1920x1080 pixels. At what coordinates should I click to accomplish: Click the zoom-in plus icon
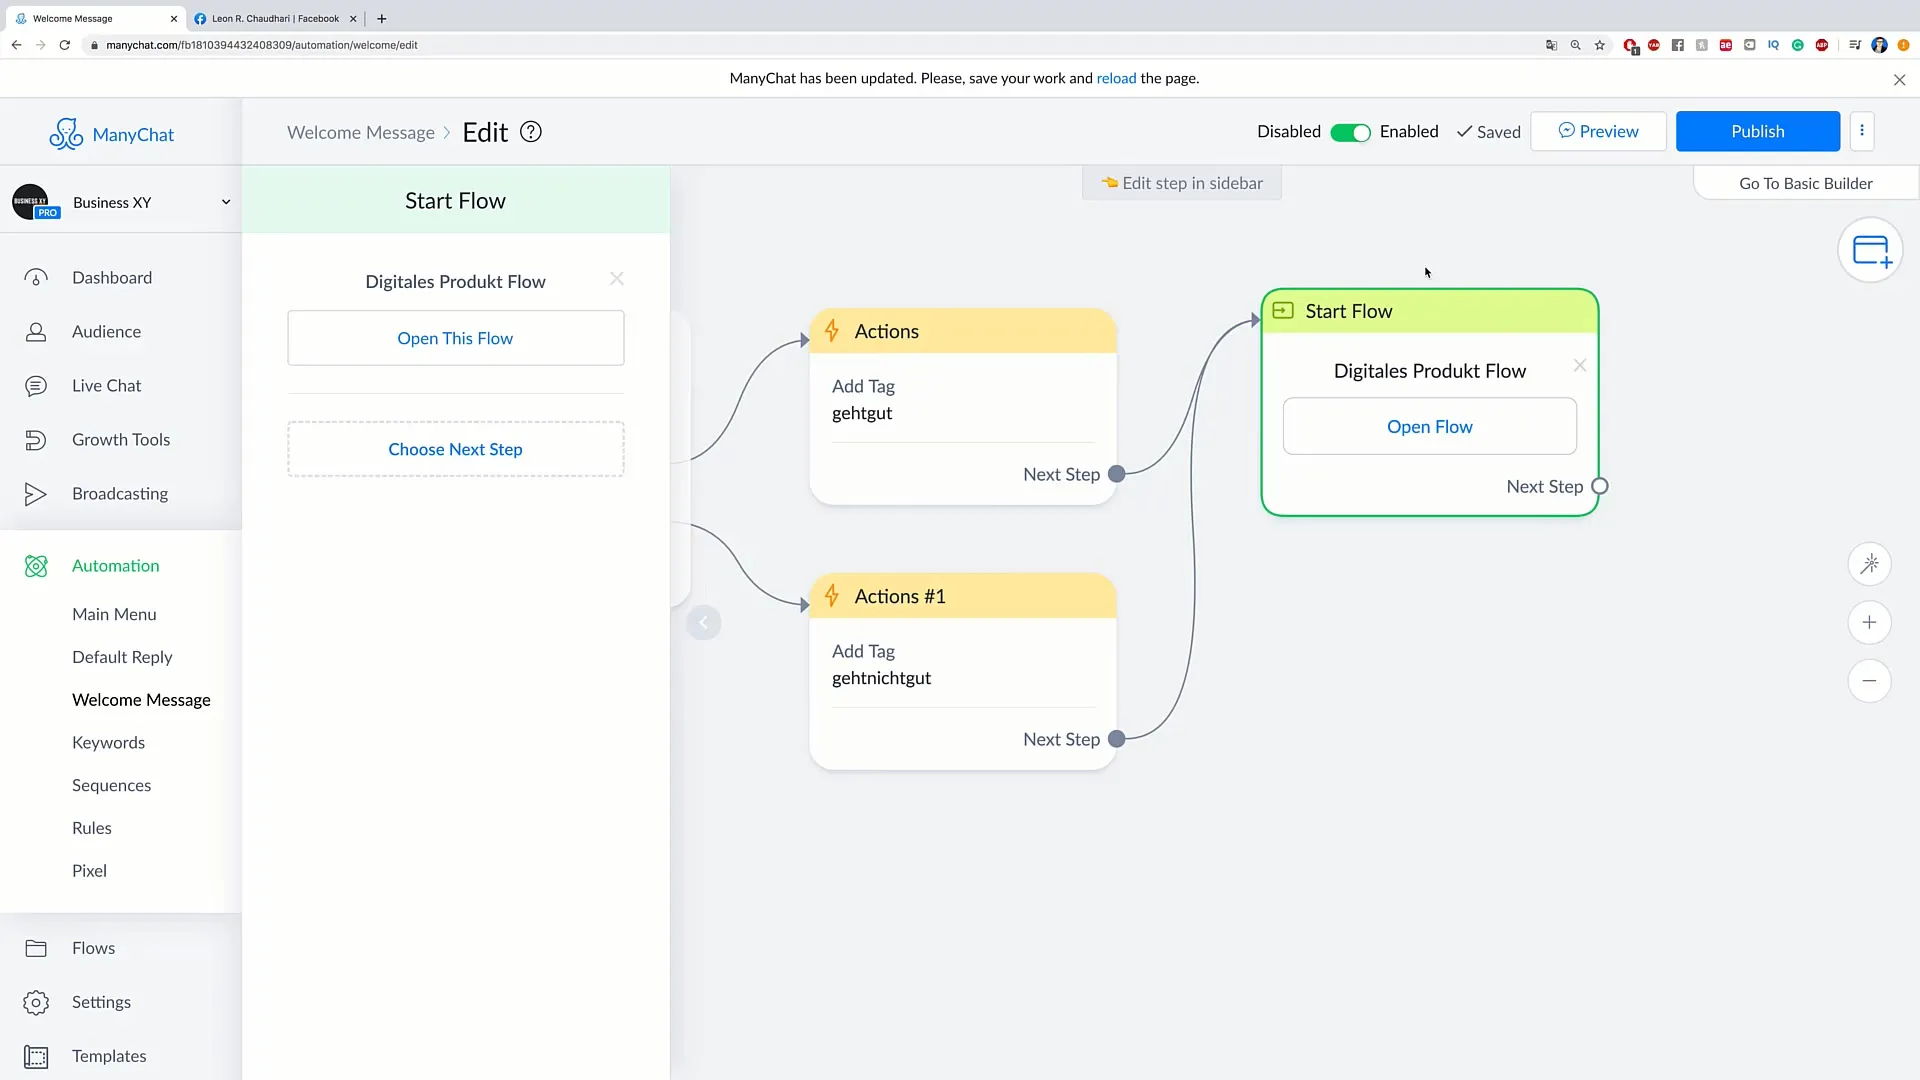pyautogui.click(x=1871, y=622)
